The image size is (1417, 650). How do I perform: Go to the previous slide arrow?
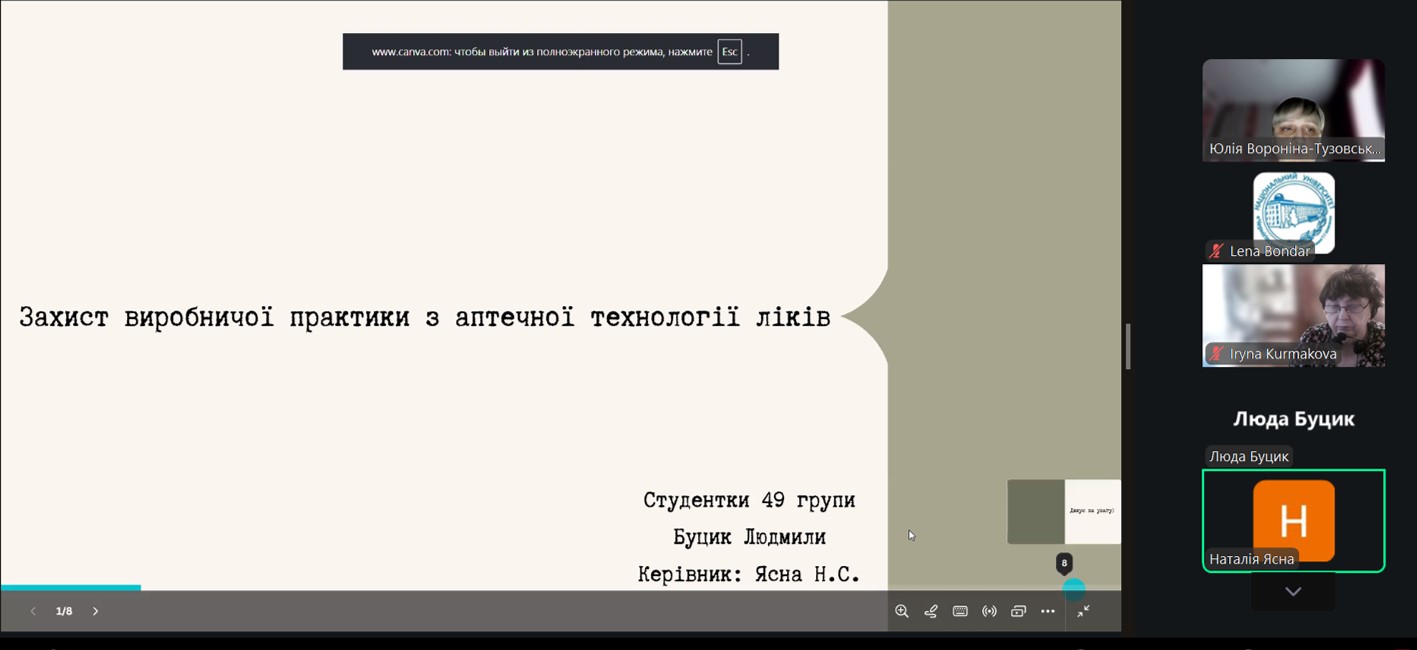point(33,611)
